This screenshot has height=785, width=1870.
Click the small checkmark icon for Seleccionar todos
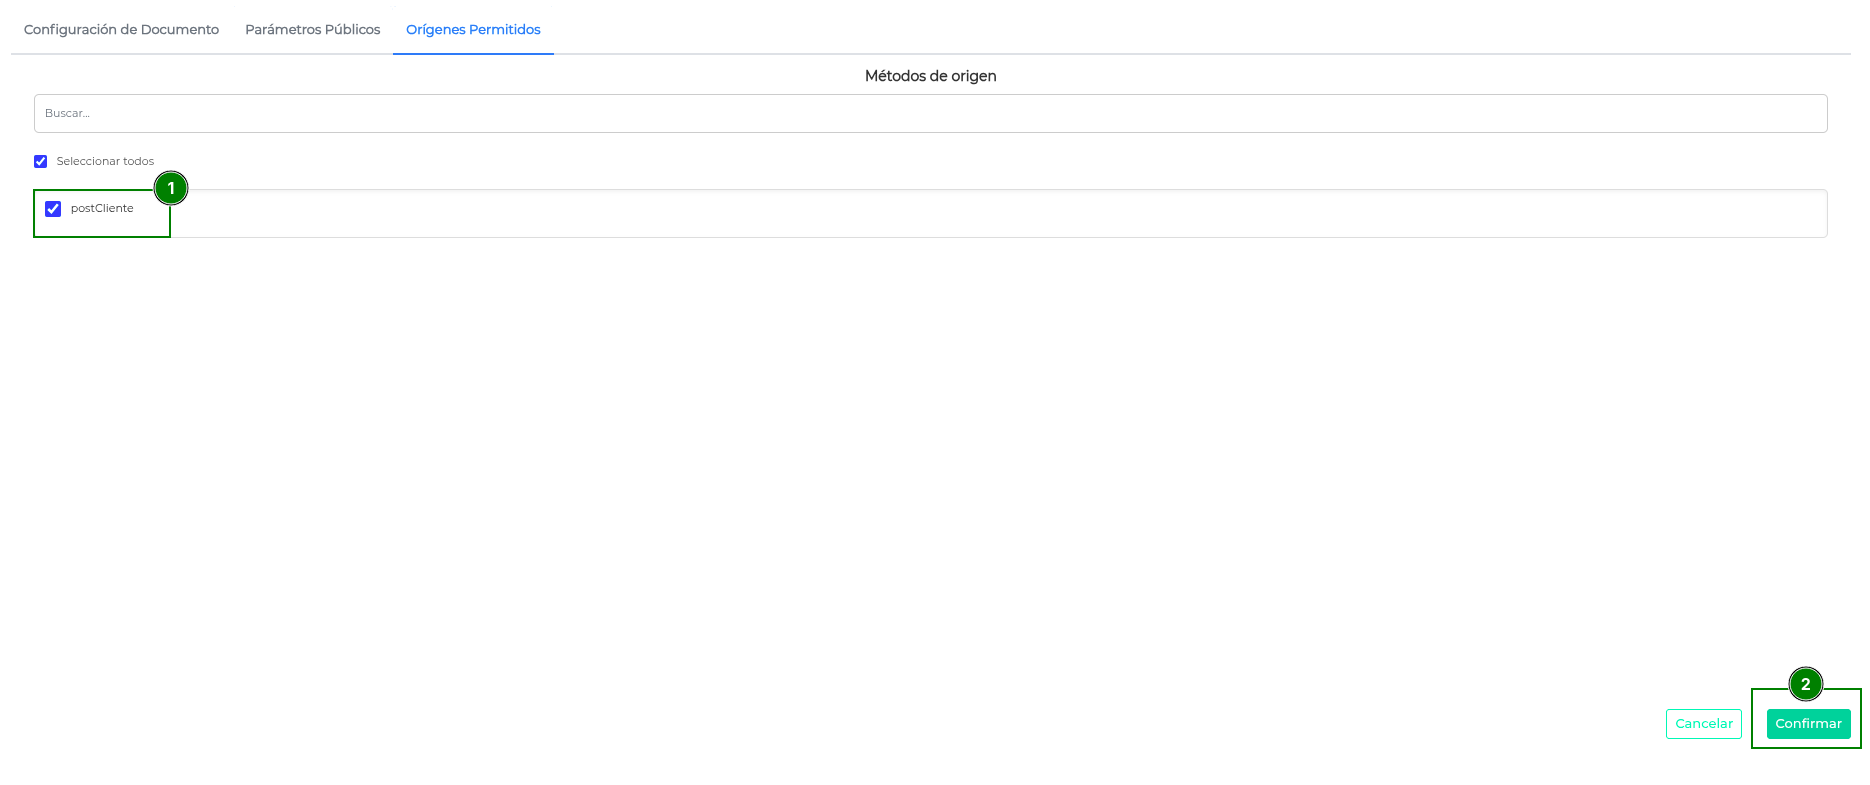41,161
